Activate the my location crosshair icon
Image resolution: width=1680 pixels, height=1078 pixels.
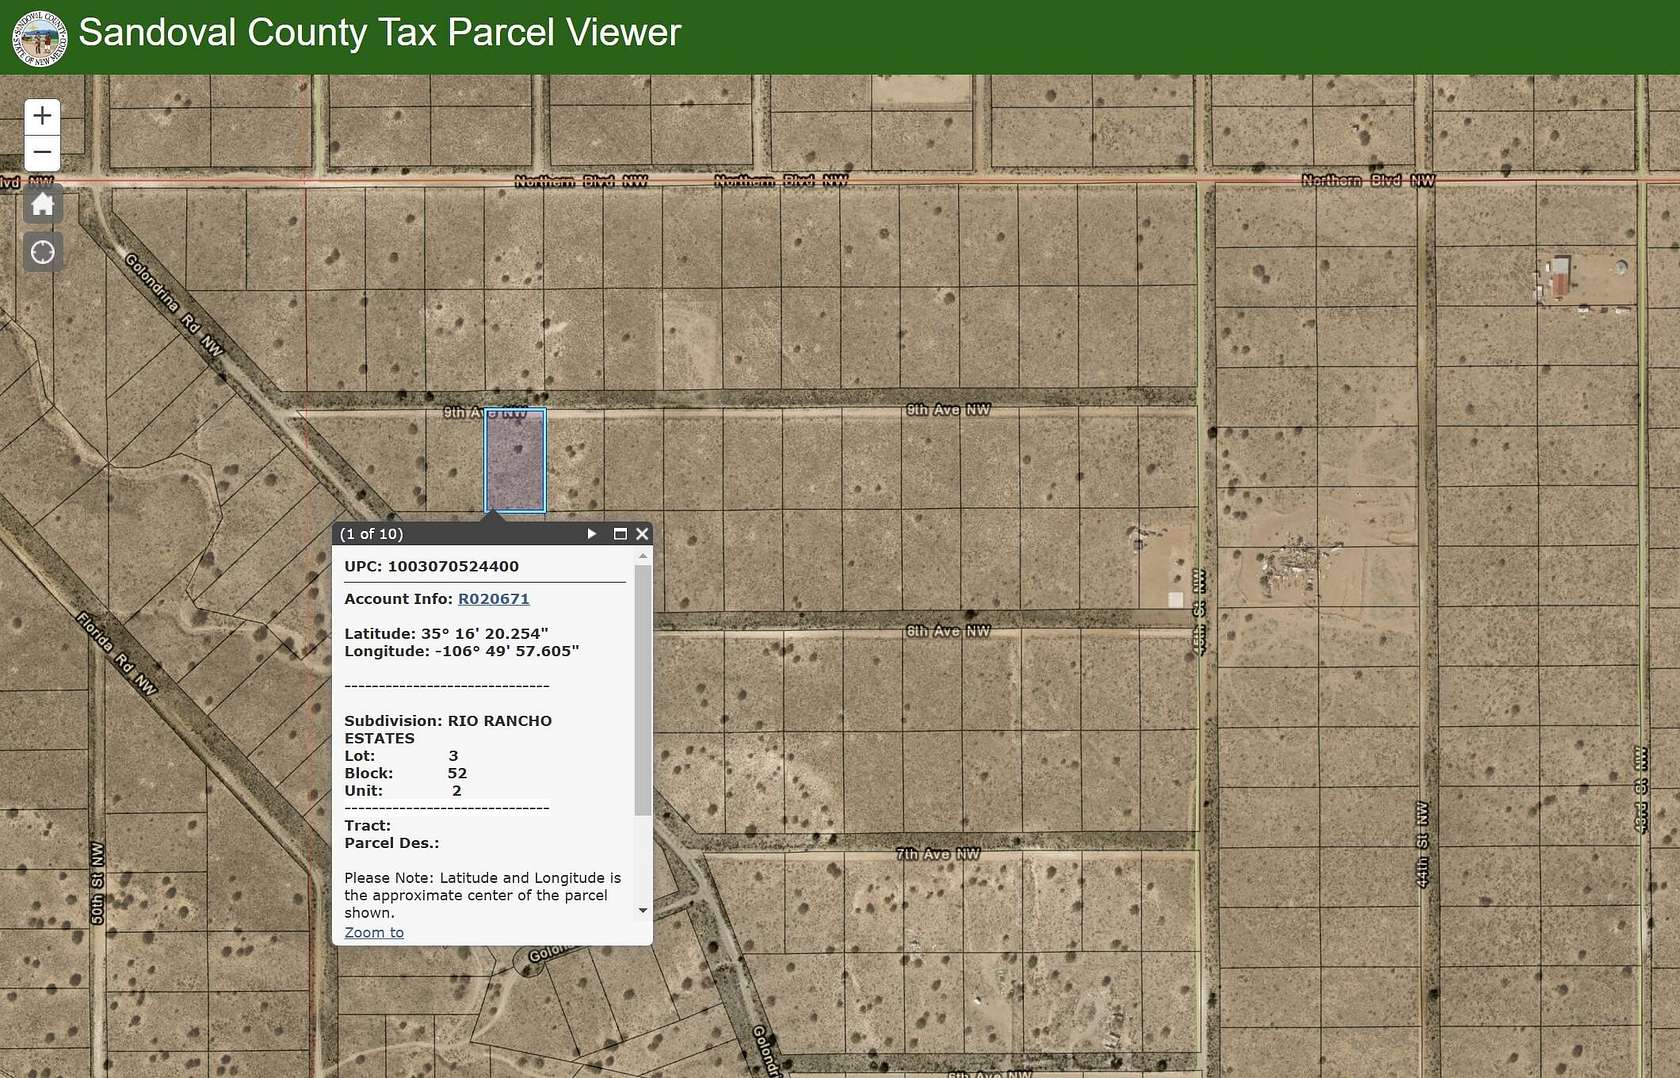pos(42,252)
